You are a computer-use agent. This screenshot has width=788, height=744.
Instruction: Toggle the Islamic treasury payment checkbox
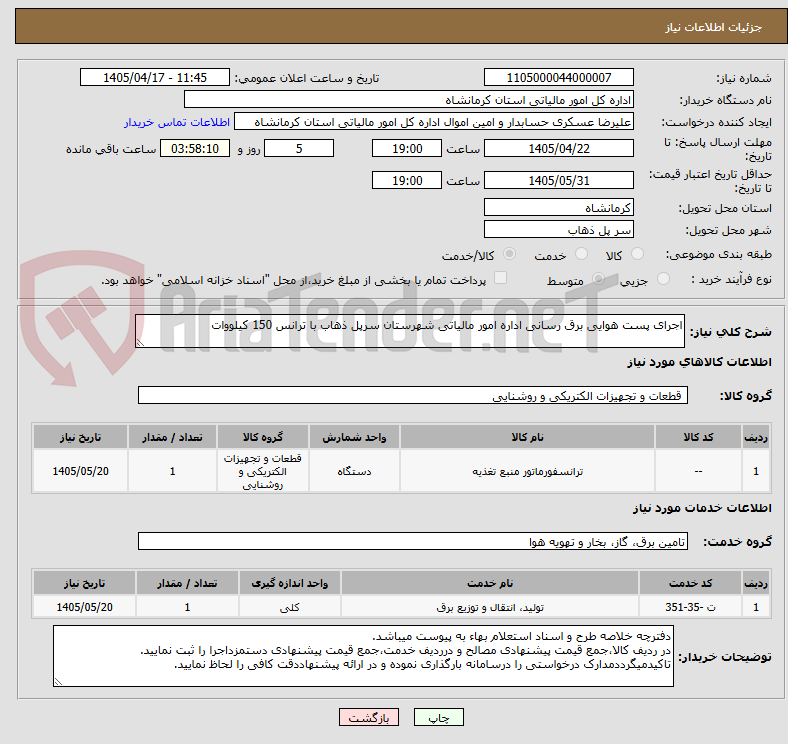click(501, 277)
